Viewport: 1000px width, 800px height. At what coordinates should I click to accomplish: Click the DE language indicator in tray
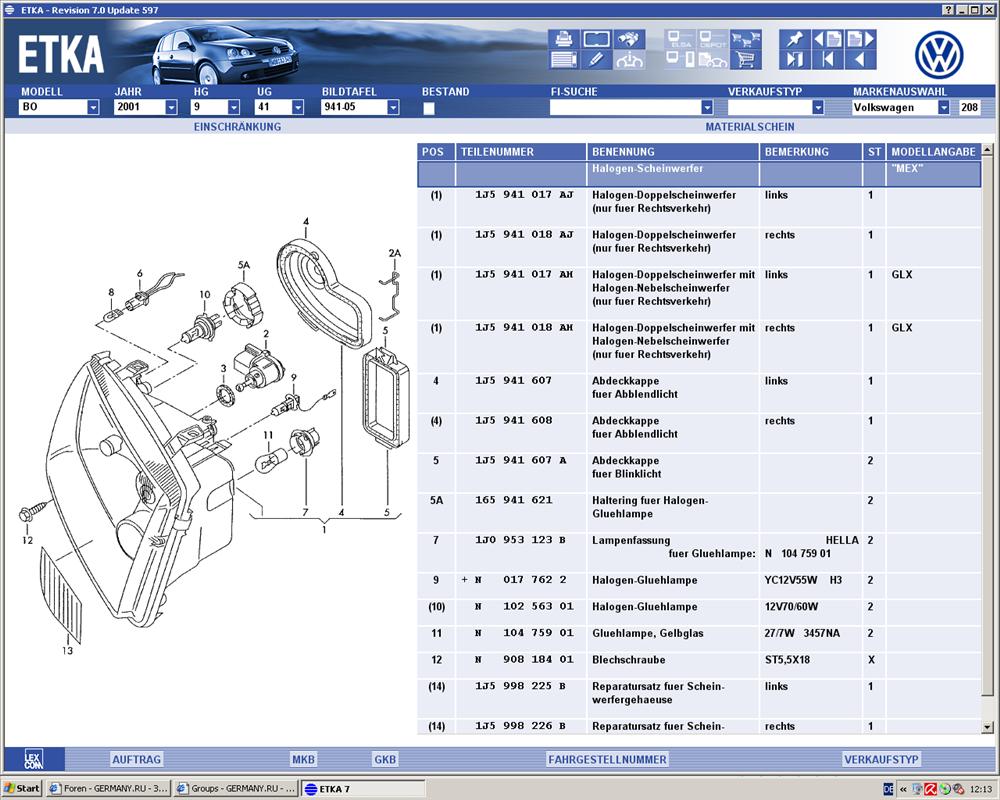[888, 789]
